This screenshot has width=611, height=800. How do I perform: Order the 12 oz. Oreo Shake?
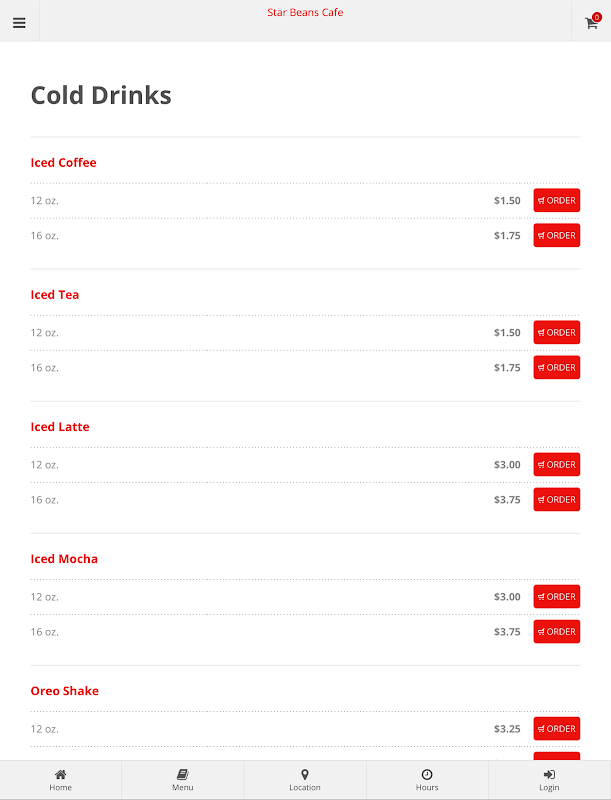pos(556,729)
